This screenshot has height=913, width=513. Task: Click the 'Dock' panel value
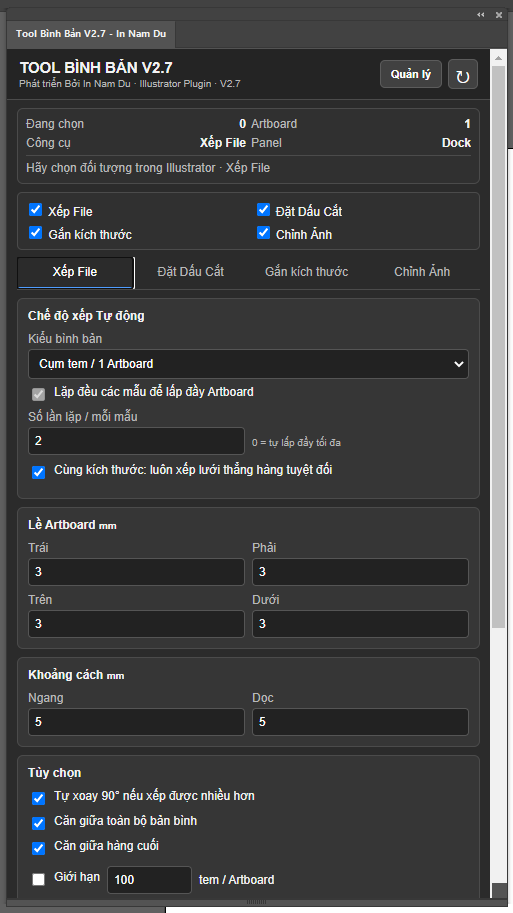pos(457,143)
